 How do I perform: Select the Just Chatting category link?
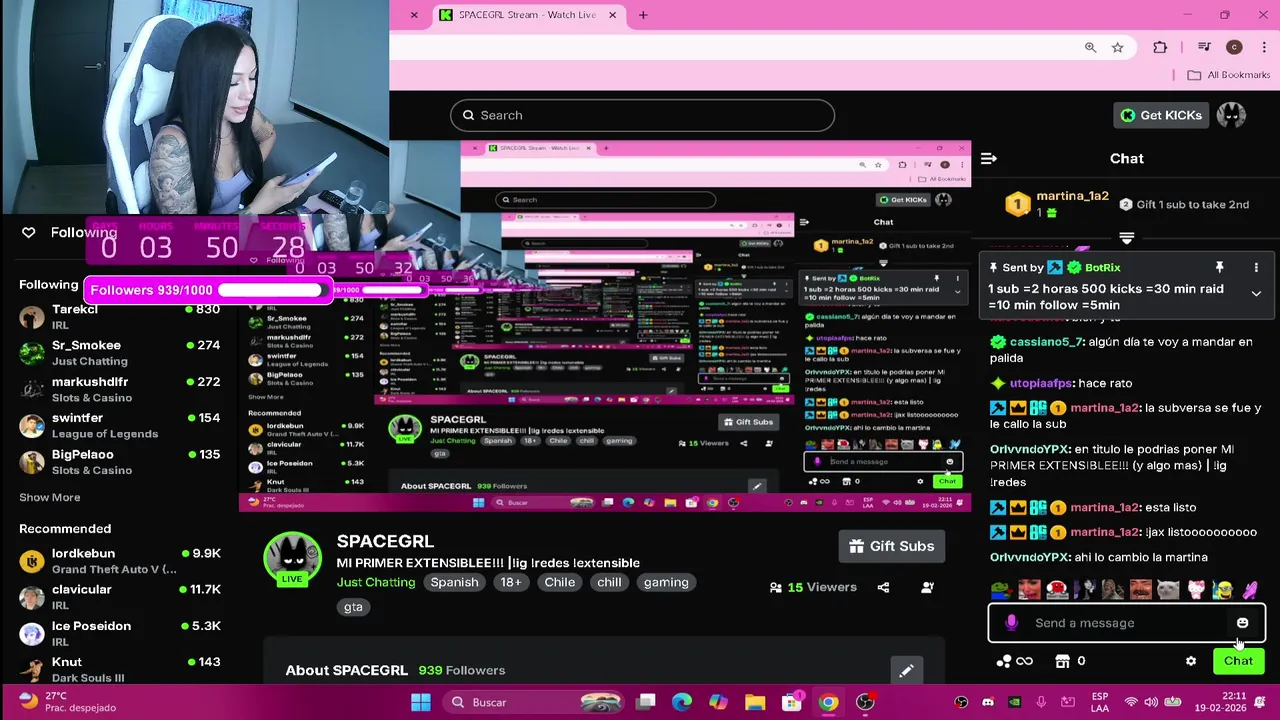click(376, 582)
